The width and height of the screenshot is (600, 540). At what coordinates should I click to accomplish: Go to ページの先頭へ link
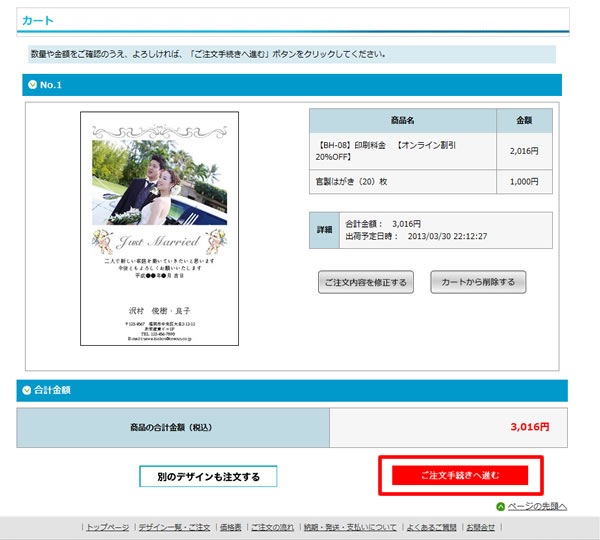[537, 506]
